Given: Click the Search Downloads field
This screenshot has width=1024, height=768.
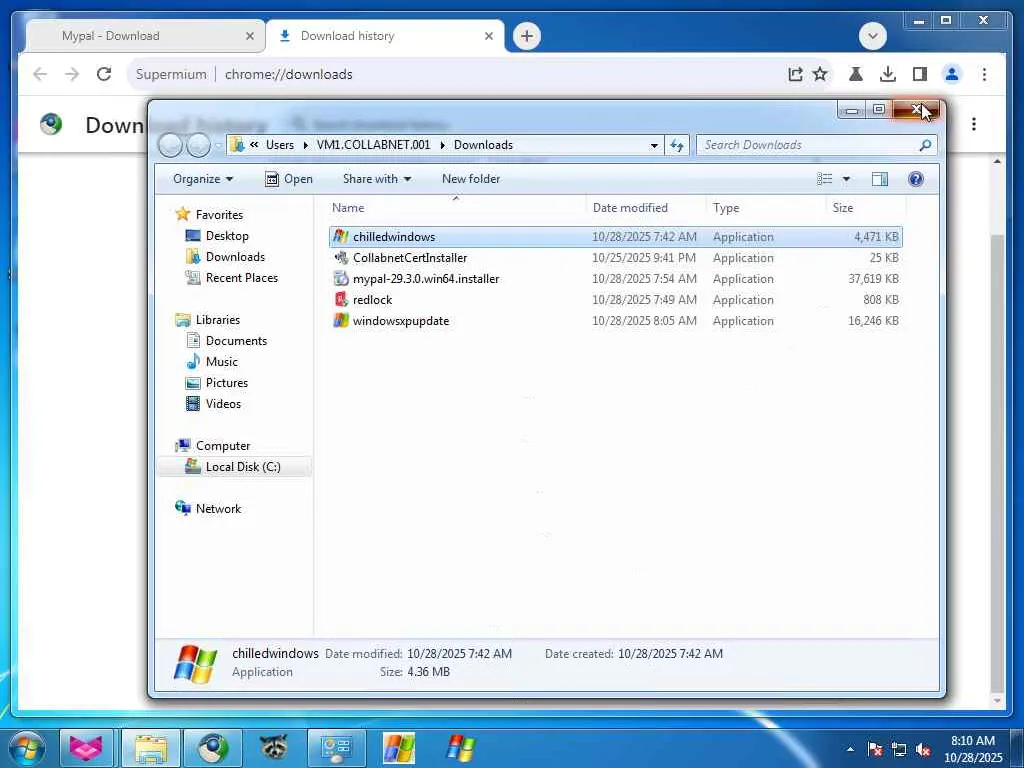Looking at the screenshot, I should tap(816, 145).
